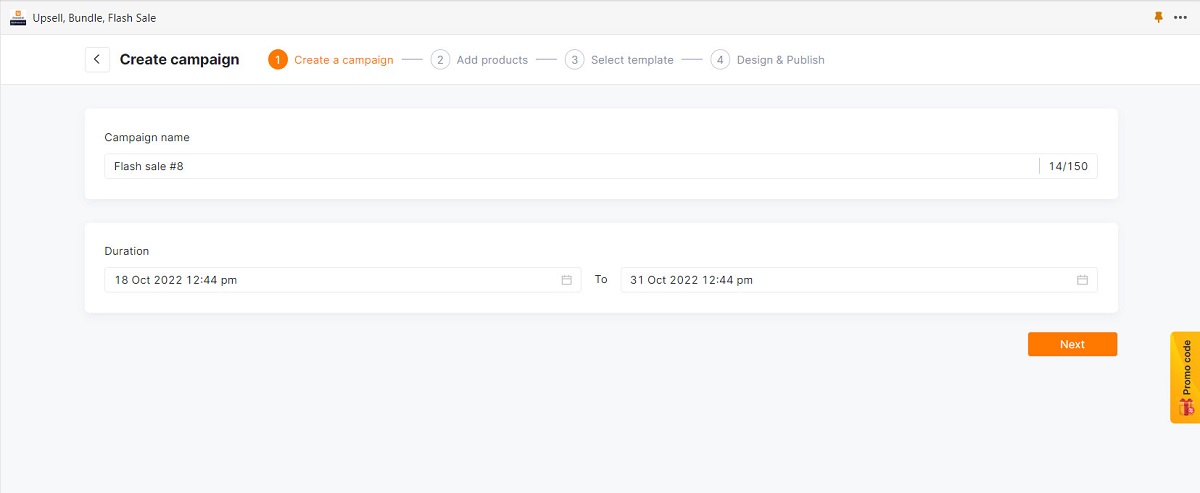Click the app logo beside Upsell, Bundle title
The width and height of the screenshot is (1200, 493).
tap(18, 17)
